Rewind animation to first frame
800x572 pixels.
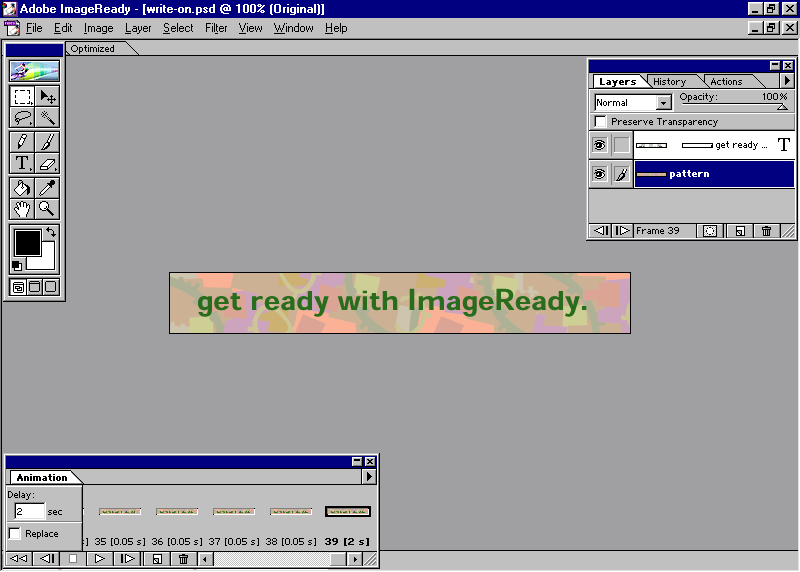(19, 559)
